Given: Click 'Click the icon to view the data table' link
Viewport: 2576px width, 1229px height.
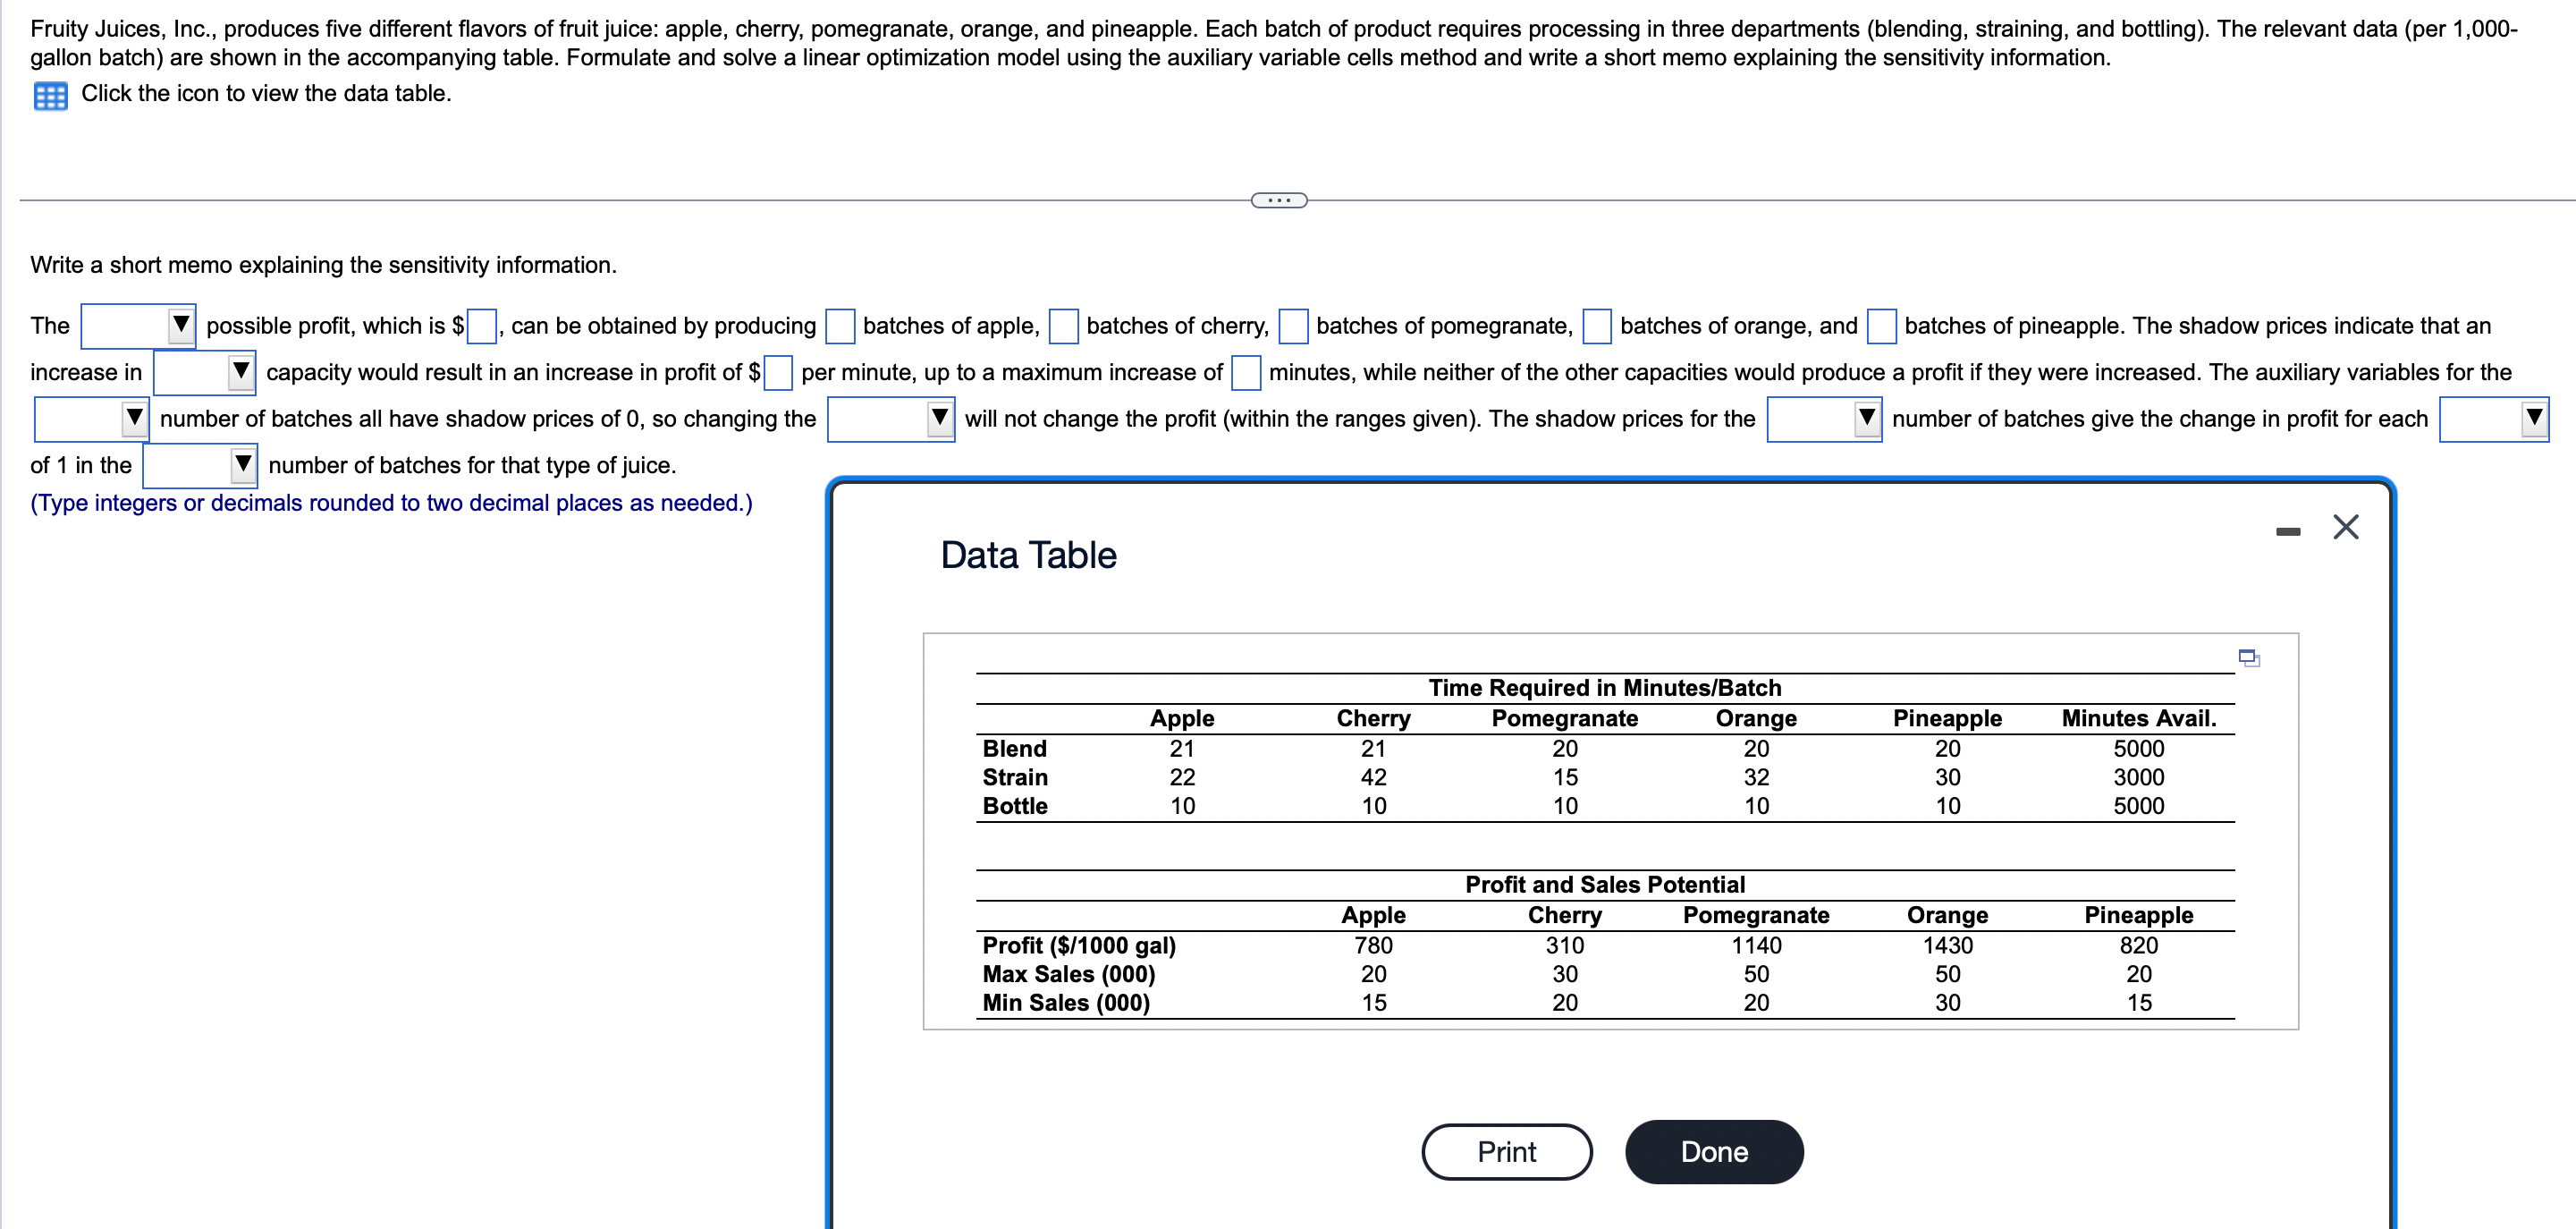Looking at the screenshot, I should [x=266, y=94].
